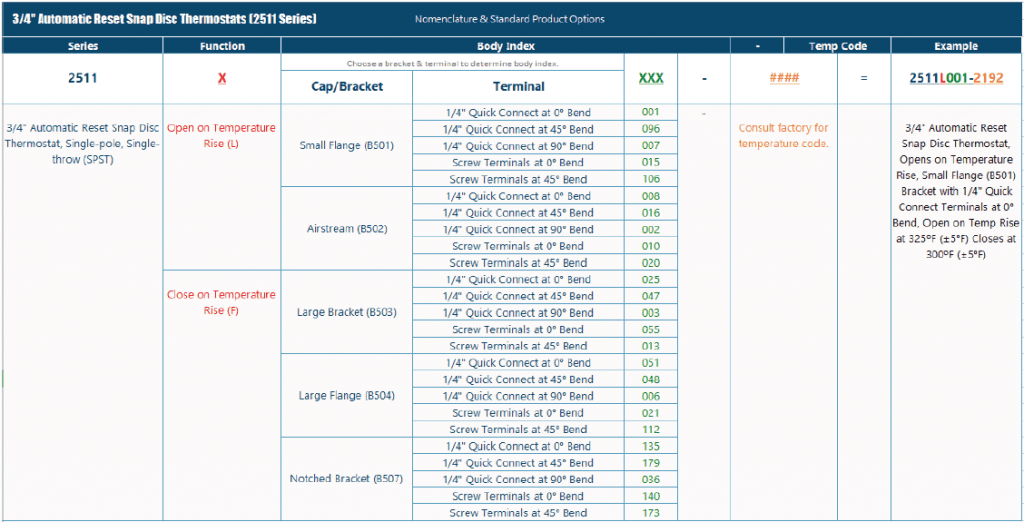Viewport: 1024px width, 522px height.
Task: Click the 'Example' column header
Action: coord(956,46)
